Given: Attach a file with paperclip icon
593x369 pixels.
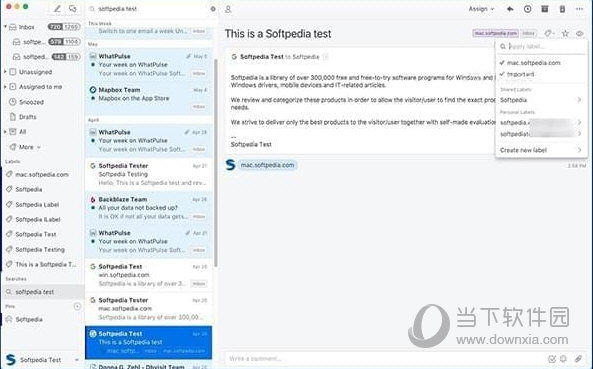Looking at the screenshot, I should pyautogui.click(x=578, y=359).
